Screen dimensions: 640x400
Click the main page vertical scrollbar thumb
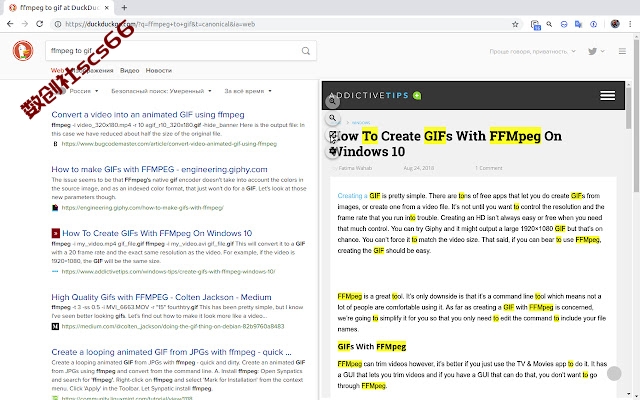click(636, 114)
